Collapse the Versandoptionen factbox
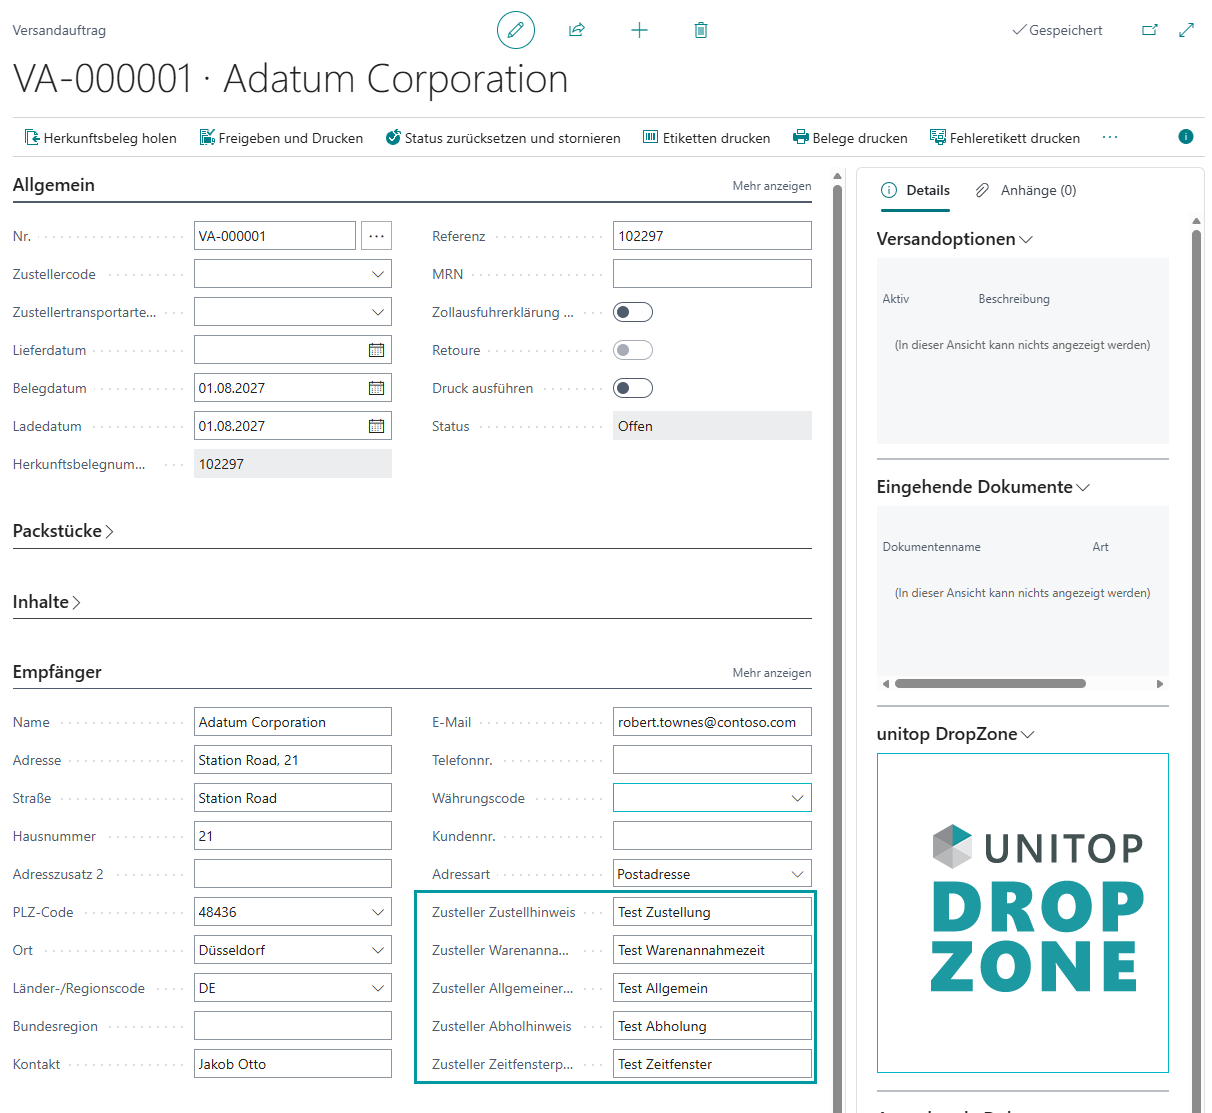 [955, 239]
